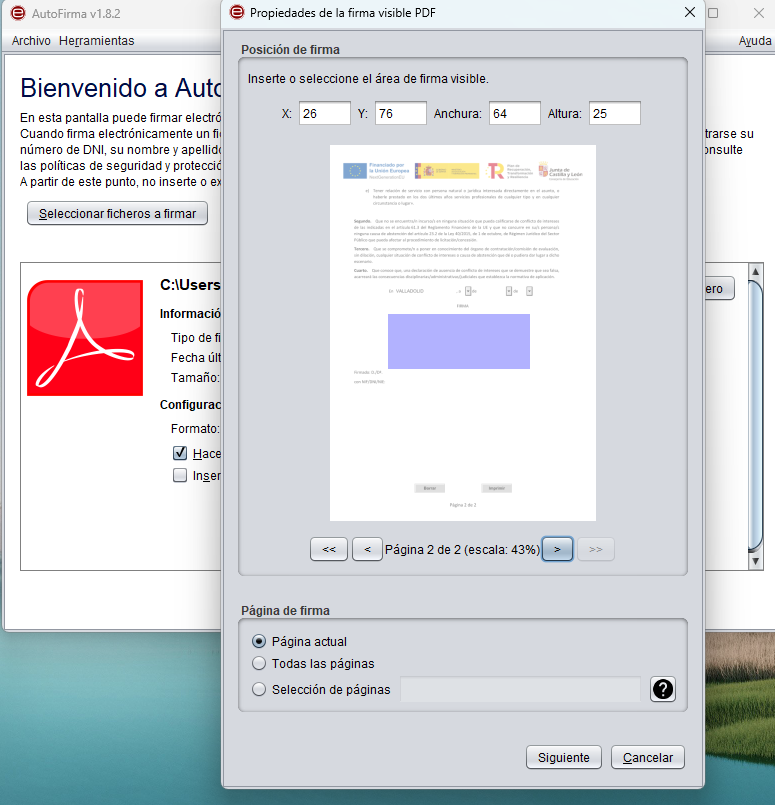
Task: Click the C:\Users file path text
Action: point(190,284)
